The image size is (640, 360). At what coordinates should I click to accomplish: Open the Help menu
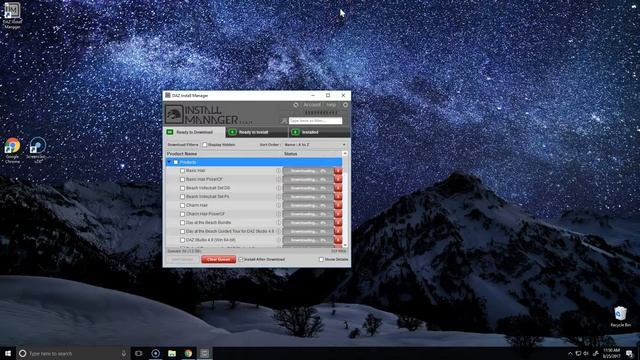[x=331, y=105]
